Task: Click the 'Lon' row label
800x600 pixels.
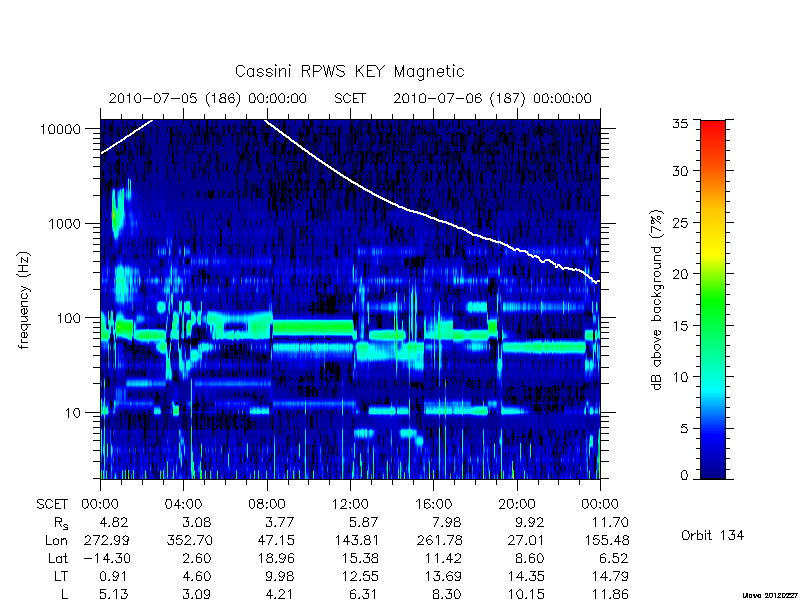Action: click(x=57, y=540)
